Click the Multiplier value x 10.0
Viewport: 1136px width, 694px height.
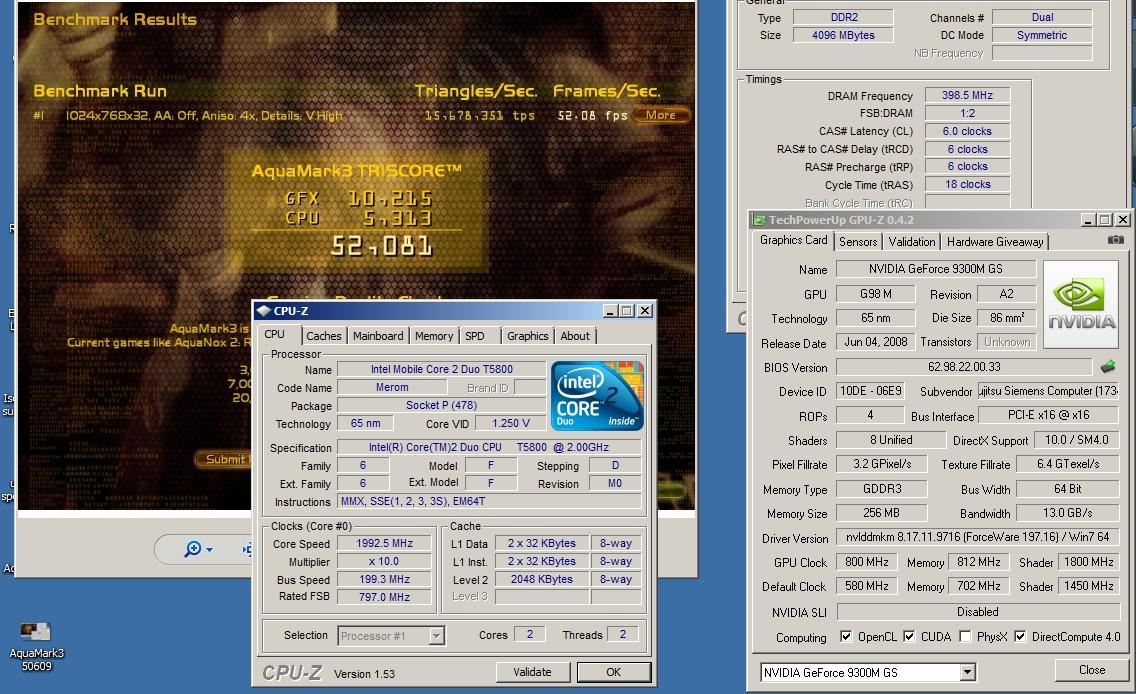pos(385,561)
